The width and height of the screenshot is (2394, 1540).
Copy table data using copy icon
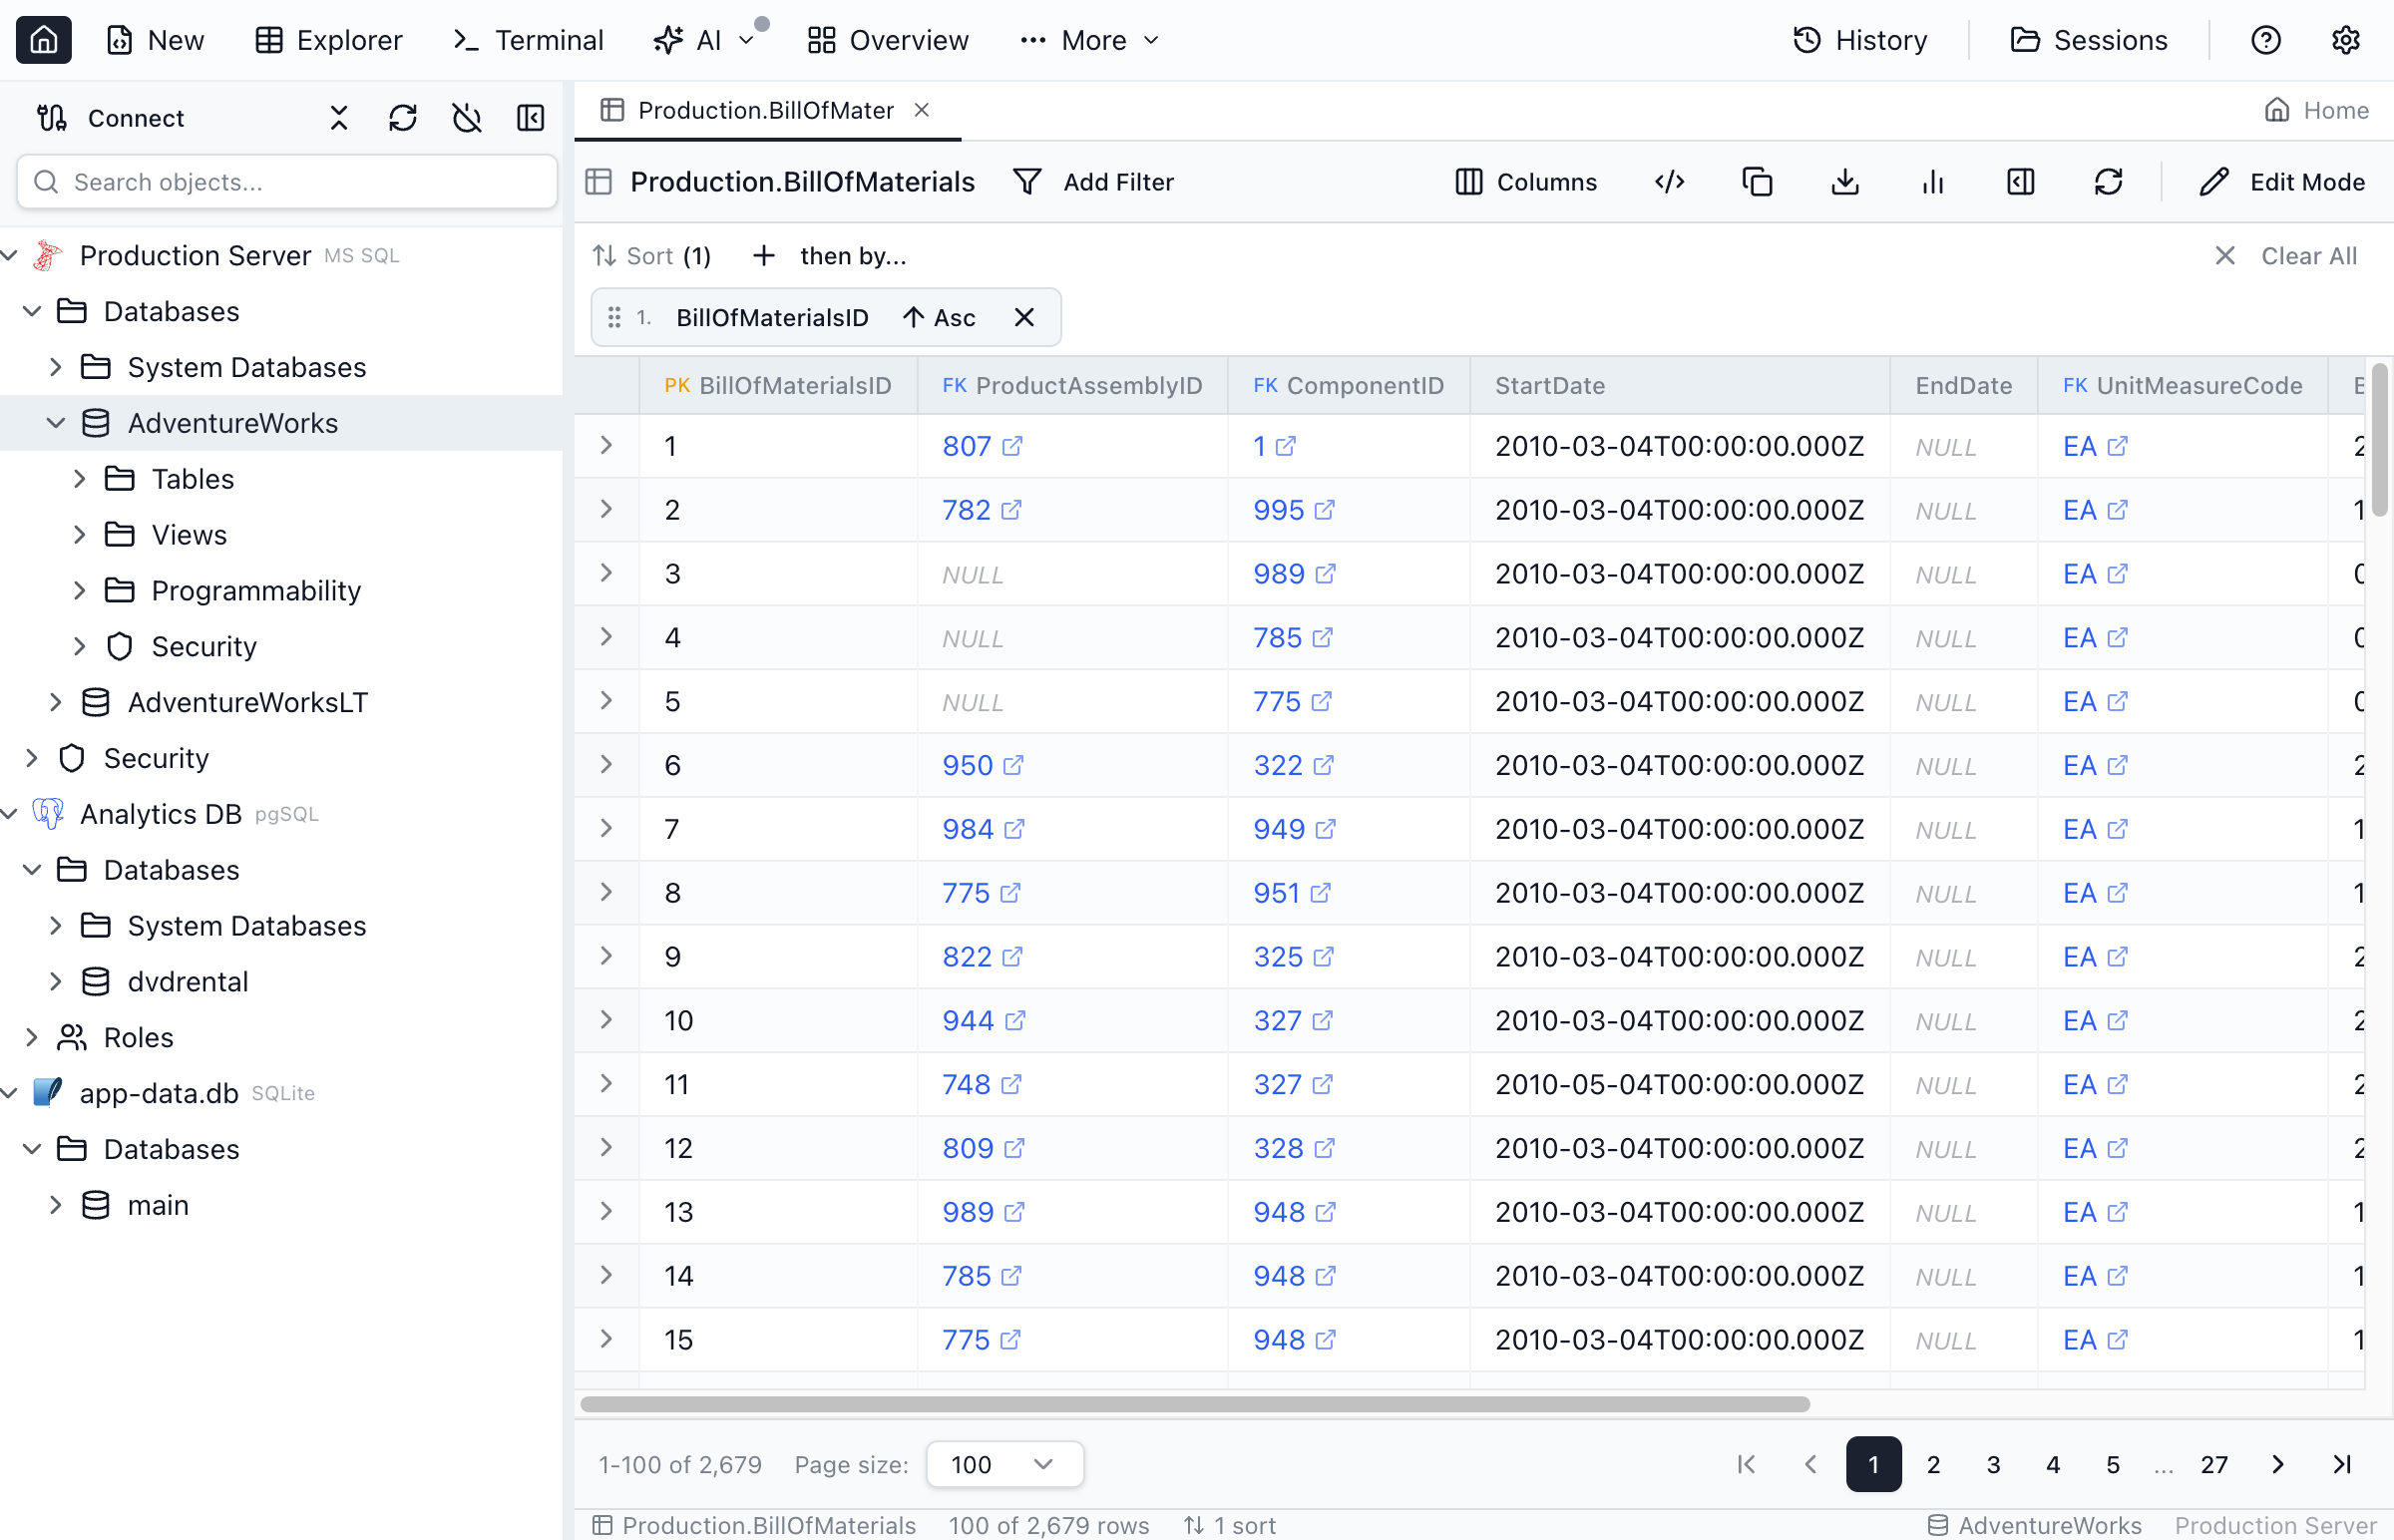click(x=1757, y=181)
